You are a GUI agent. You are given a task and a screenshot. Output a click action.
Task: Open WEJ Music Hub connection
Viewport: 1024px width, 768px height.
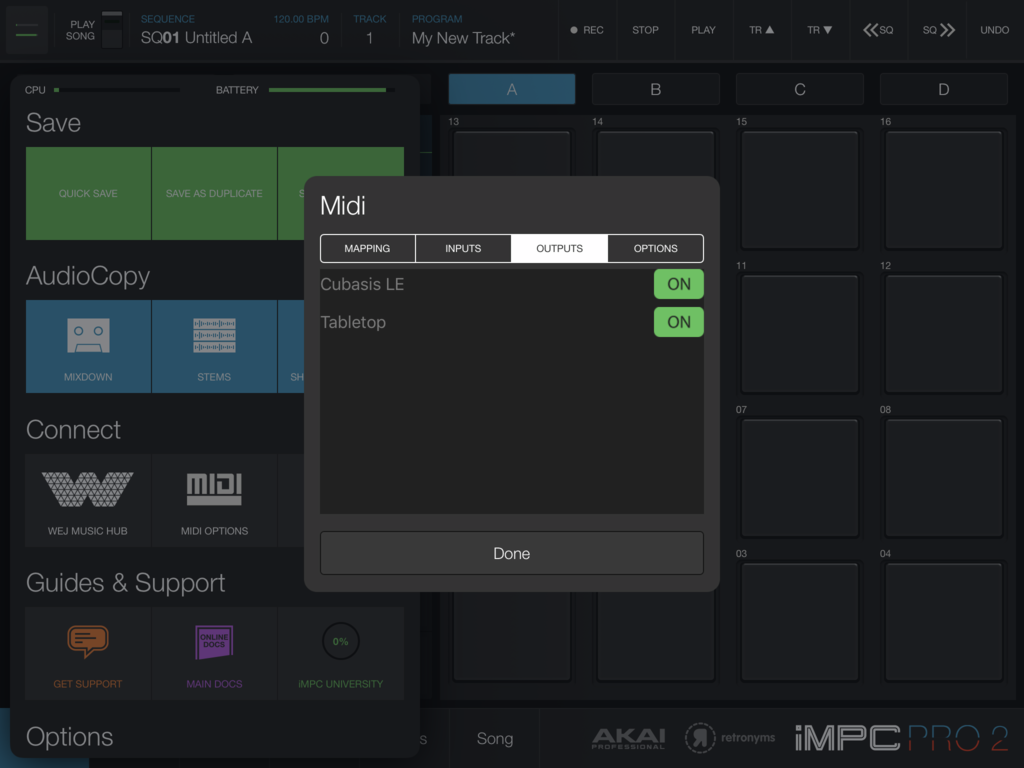[88, 500]
